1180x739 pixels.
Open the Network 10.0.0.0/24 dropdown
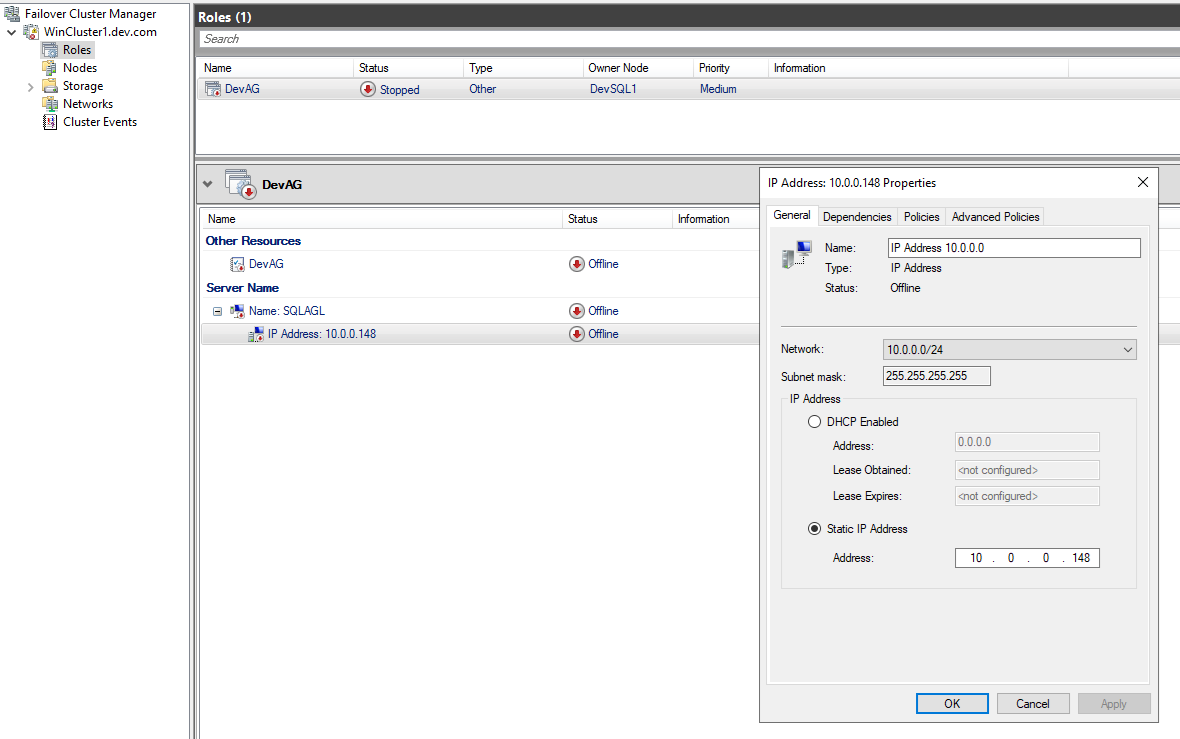click(x=1009, y=350)
